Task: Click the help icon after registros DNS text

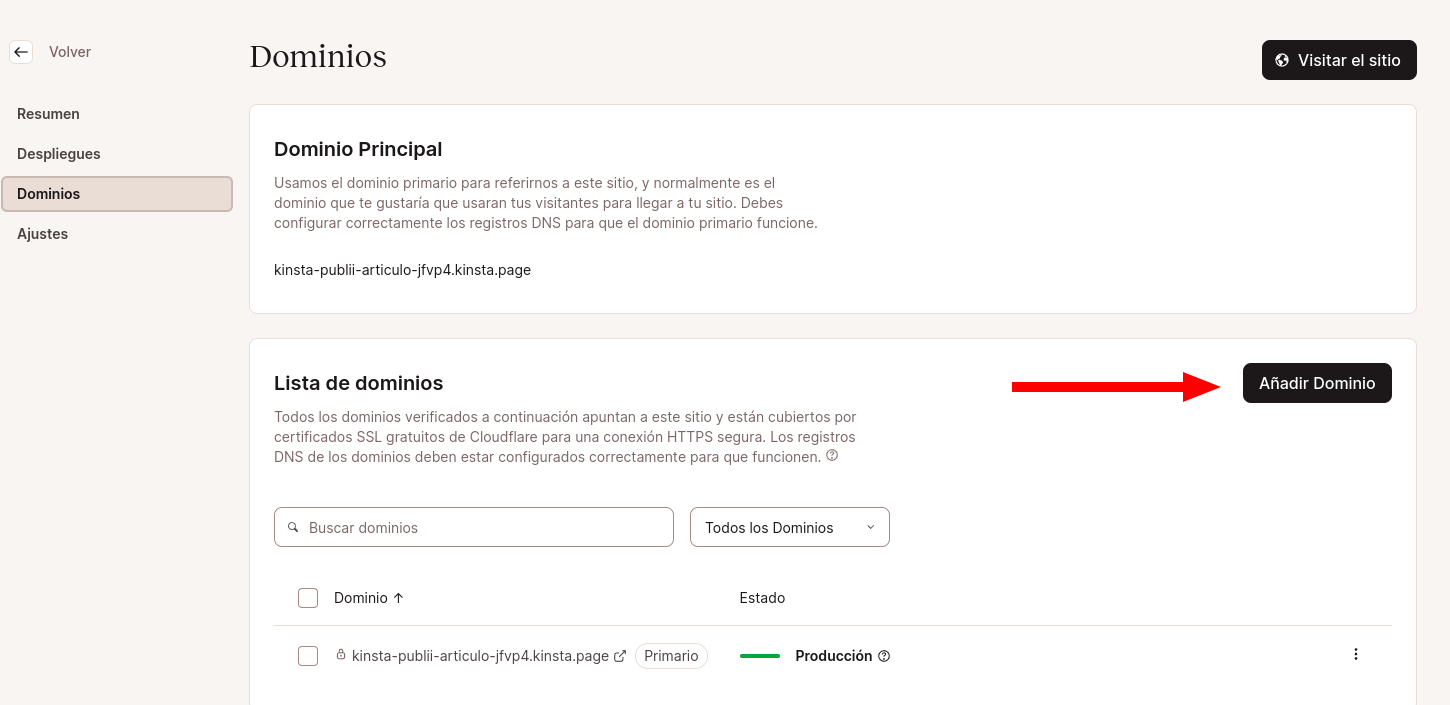Action: [x=831, y=455]
